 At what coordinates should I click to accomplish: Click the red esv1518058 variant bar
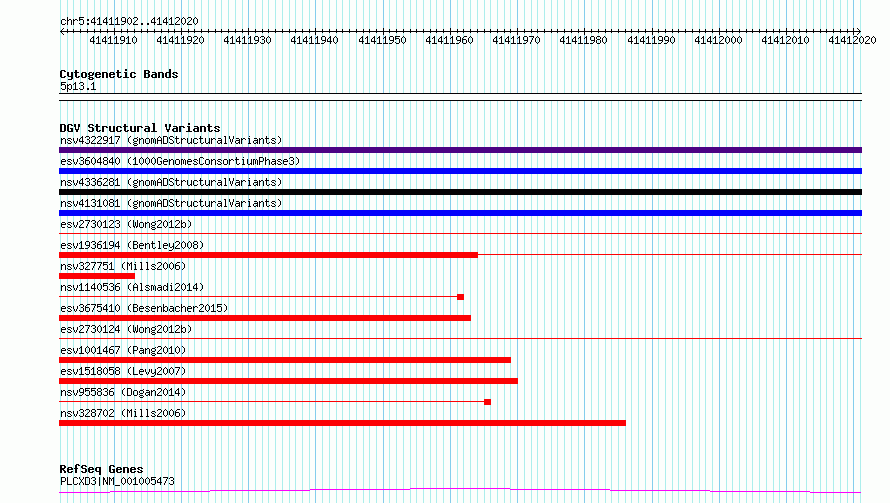tap(288, 381)
